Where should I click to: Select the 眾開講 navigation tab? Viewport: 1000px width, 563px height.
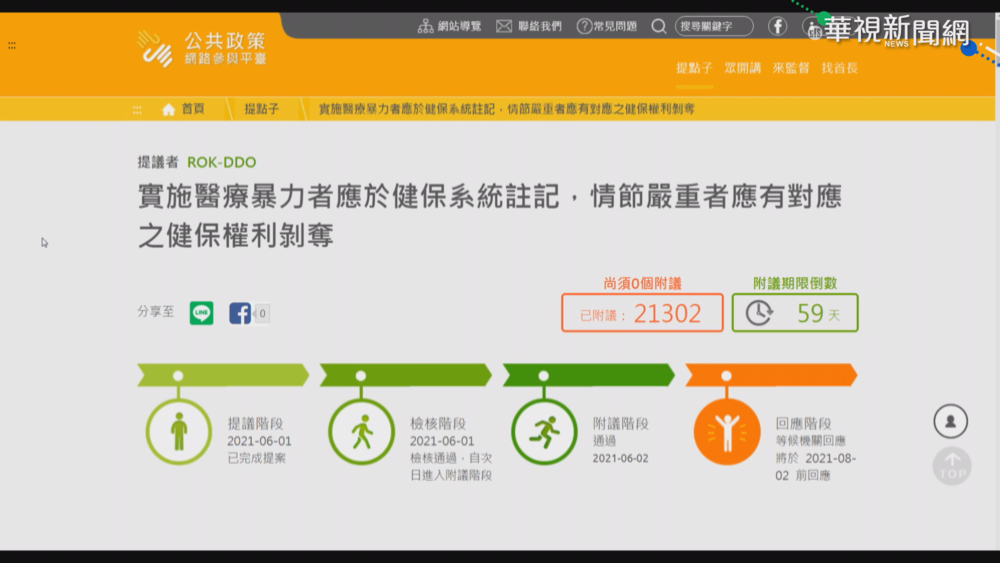[x=743, y=68]
